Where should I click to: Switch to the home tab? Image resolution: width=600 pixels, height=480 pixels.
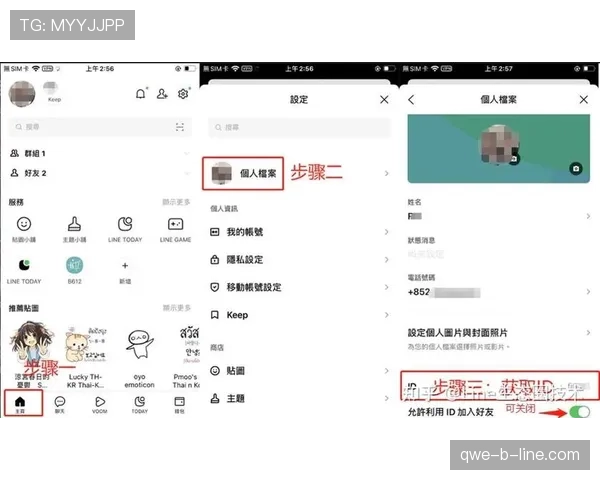coord(20,404)
